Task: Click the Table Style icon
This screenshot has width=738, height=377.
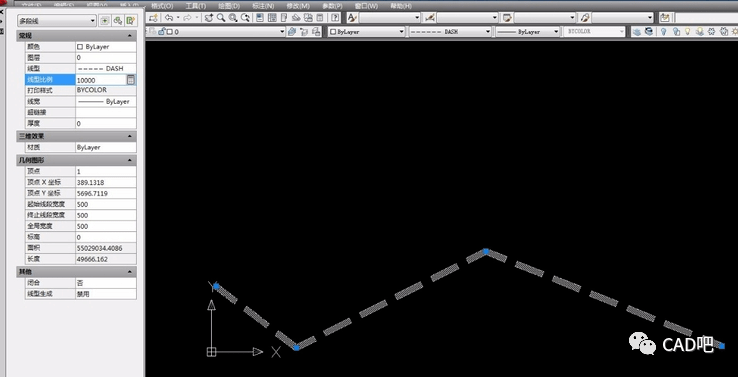Action: (x=507, y=18)
